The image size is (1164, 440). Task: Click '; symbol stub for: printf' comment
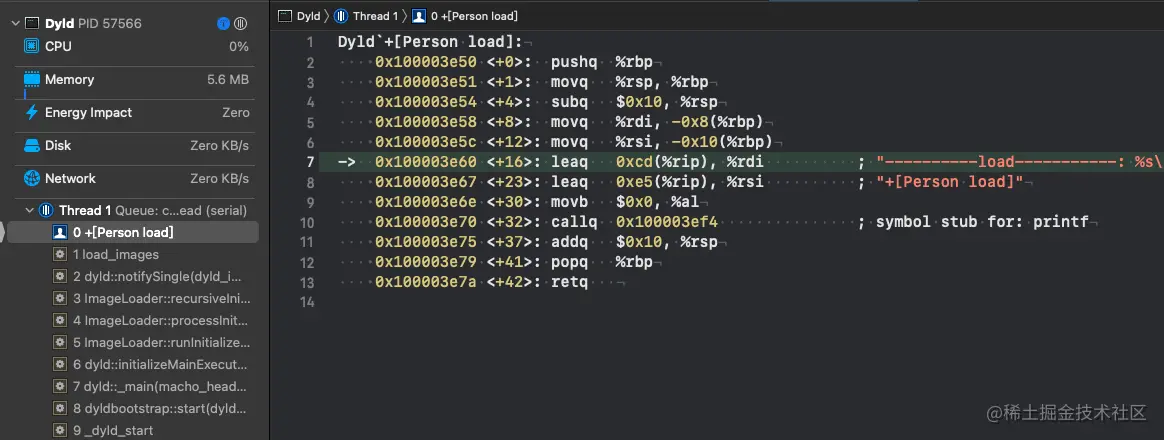[x=973, y=223]
